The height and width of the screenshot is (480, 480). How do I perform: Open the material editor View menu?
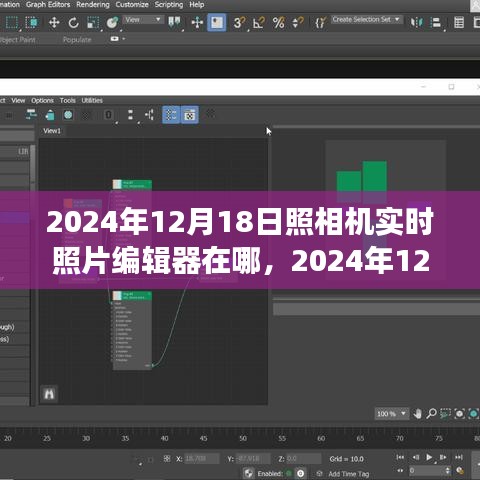coord(18,100)
